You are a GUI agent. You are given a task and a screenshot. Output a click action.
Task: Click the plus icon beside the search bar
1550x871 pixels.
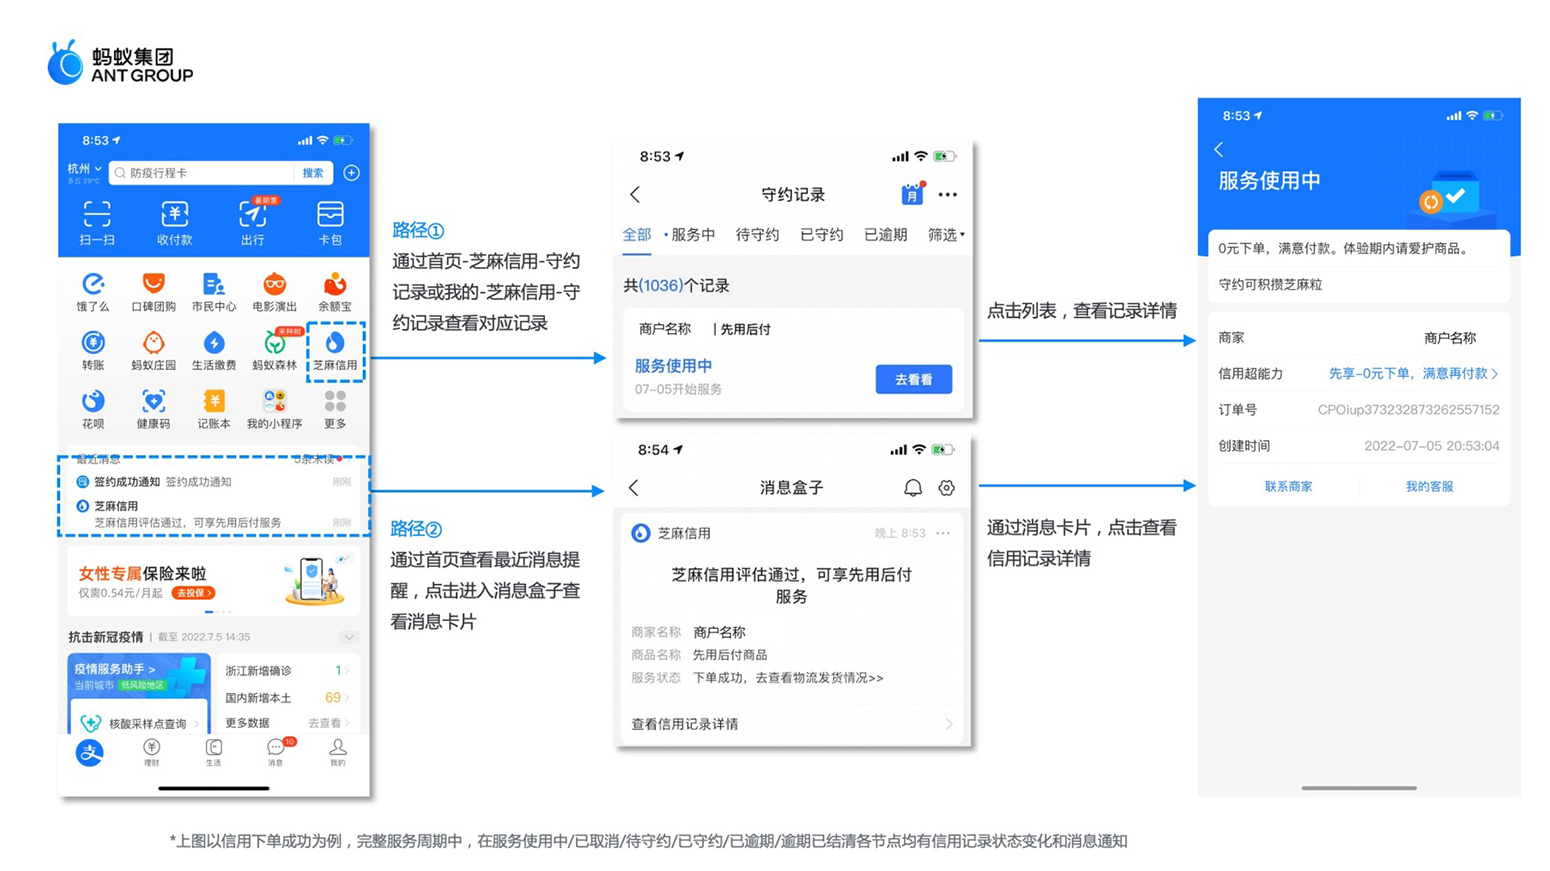pos(351,173)
